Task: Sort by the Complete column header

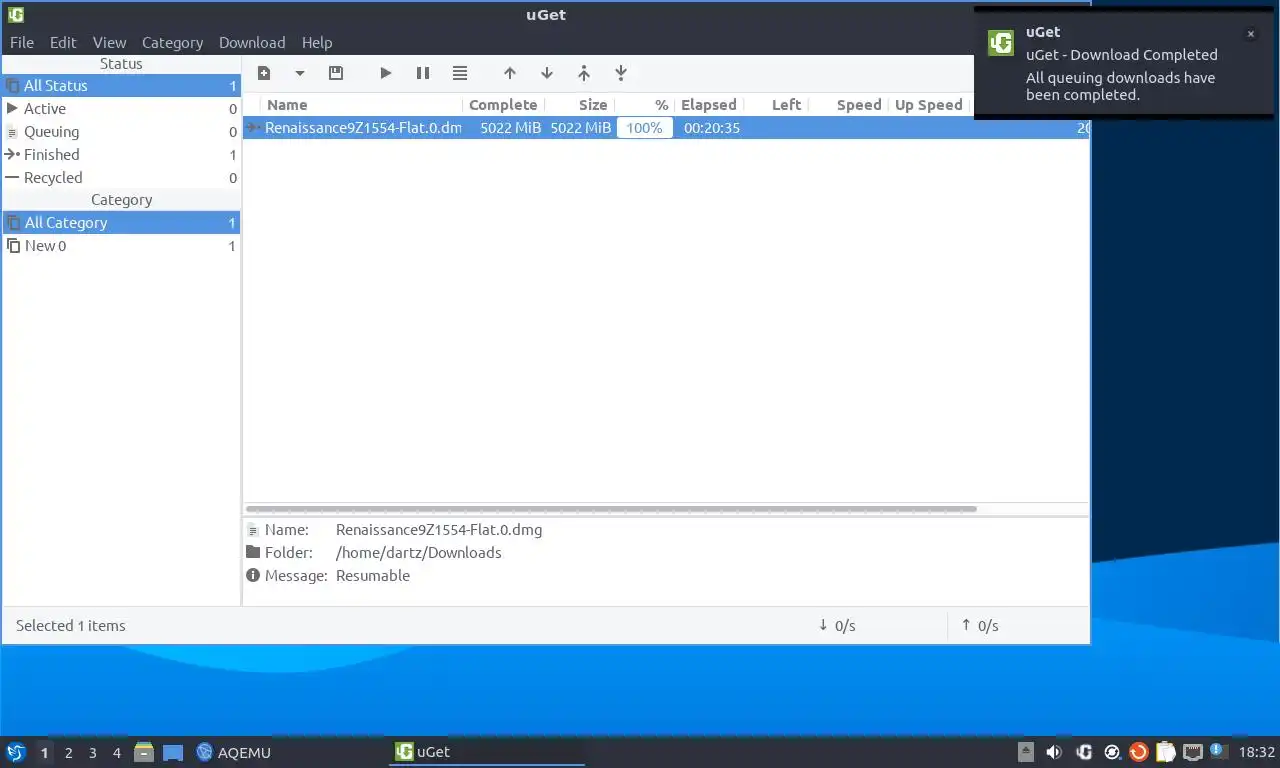Action: [x=503, y=104]
